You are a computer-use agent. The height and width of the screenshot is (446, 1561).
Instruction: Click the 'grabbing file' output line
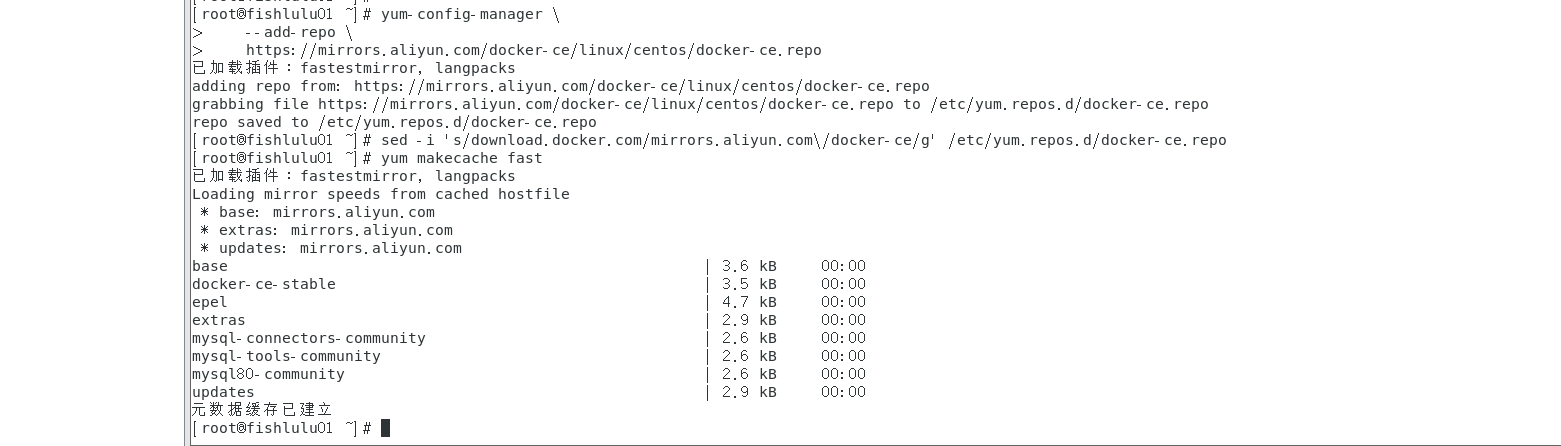699,104
